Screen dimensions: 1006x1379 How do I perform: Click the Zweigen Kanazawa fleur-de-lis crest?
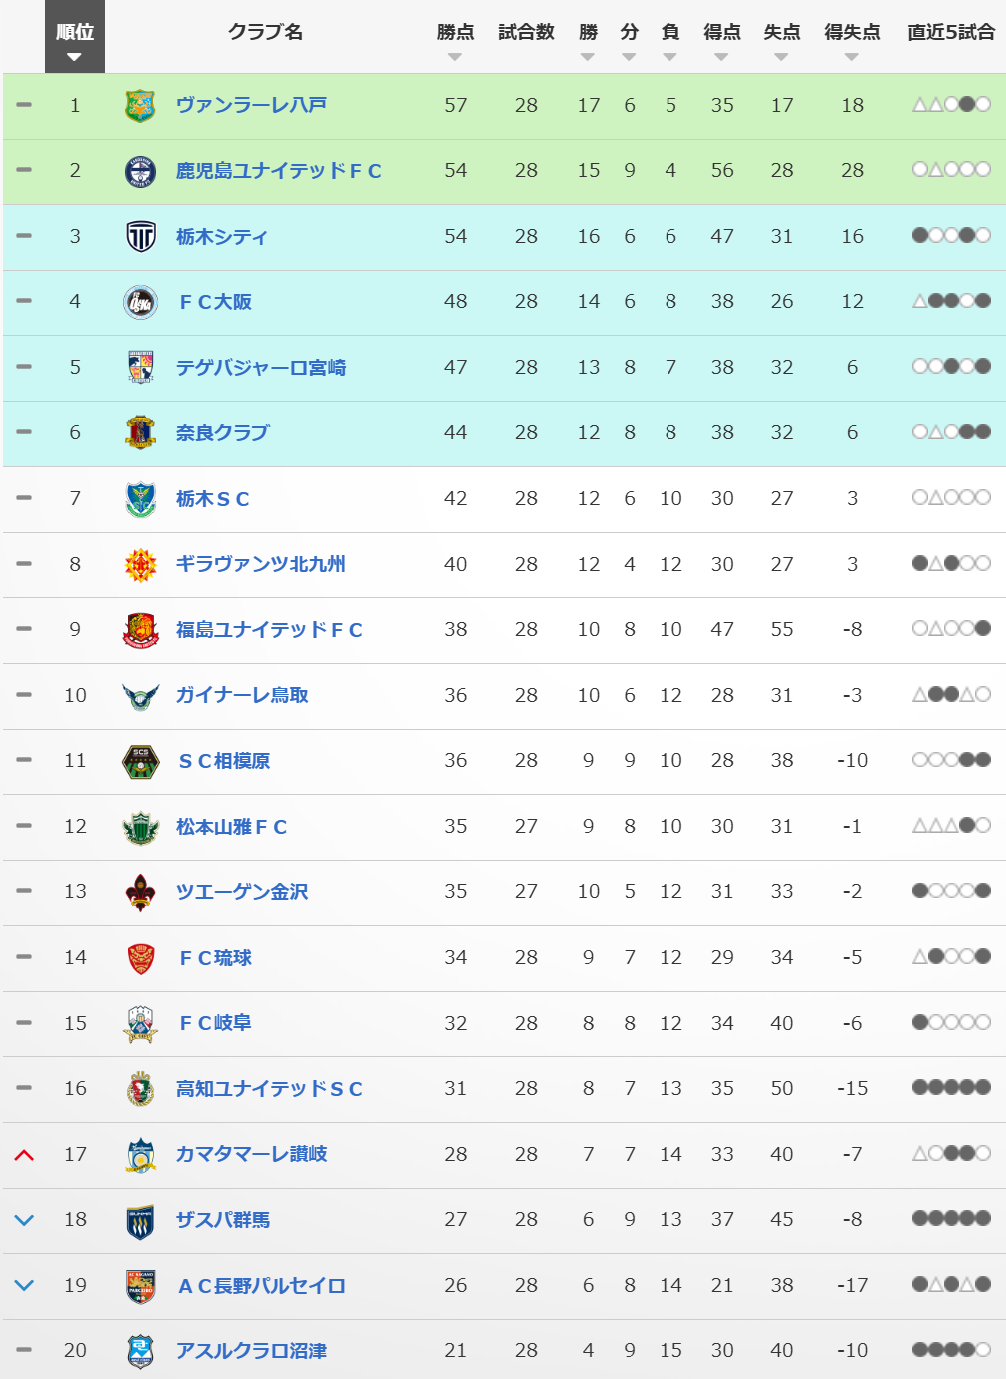pyautogui.click(x=140, y=892)
